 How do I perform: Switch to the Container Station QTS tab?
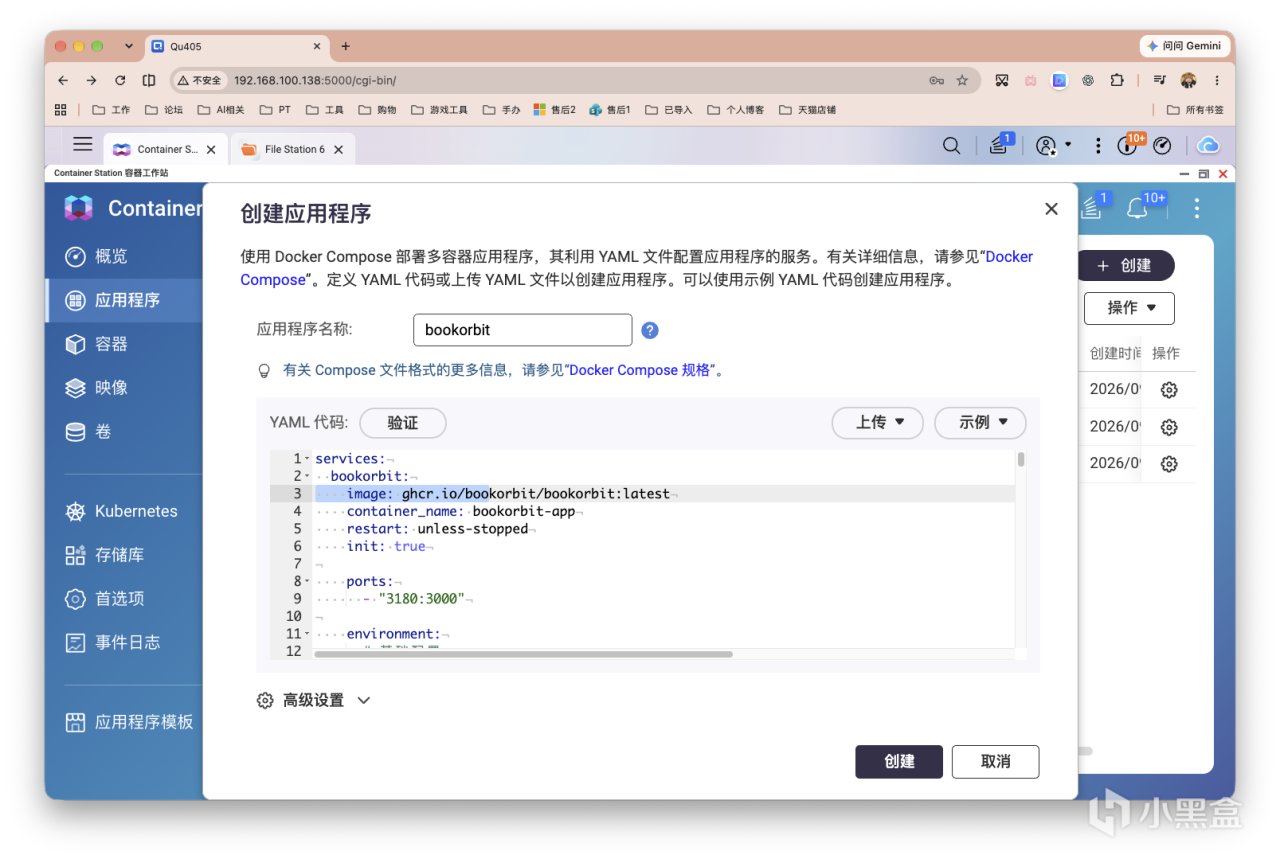tap(166, 149)
